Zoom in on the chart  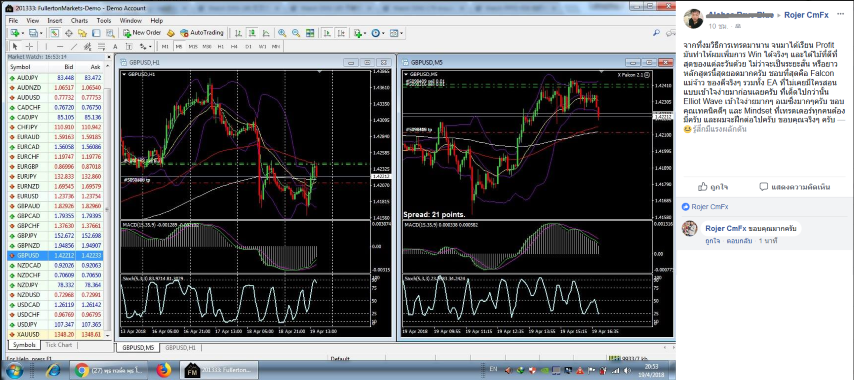[x=282, y=33]
